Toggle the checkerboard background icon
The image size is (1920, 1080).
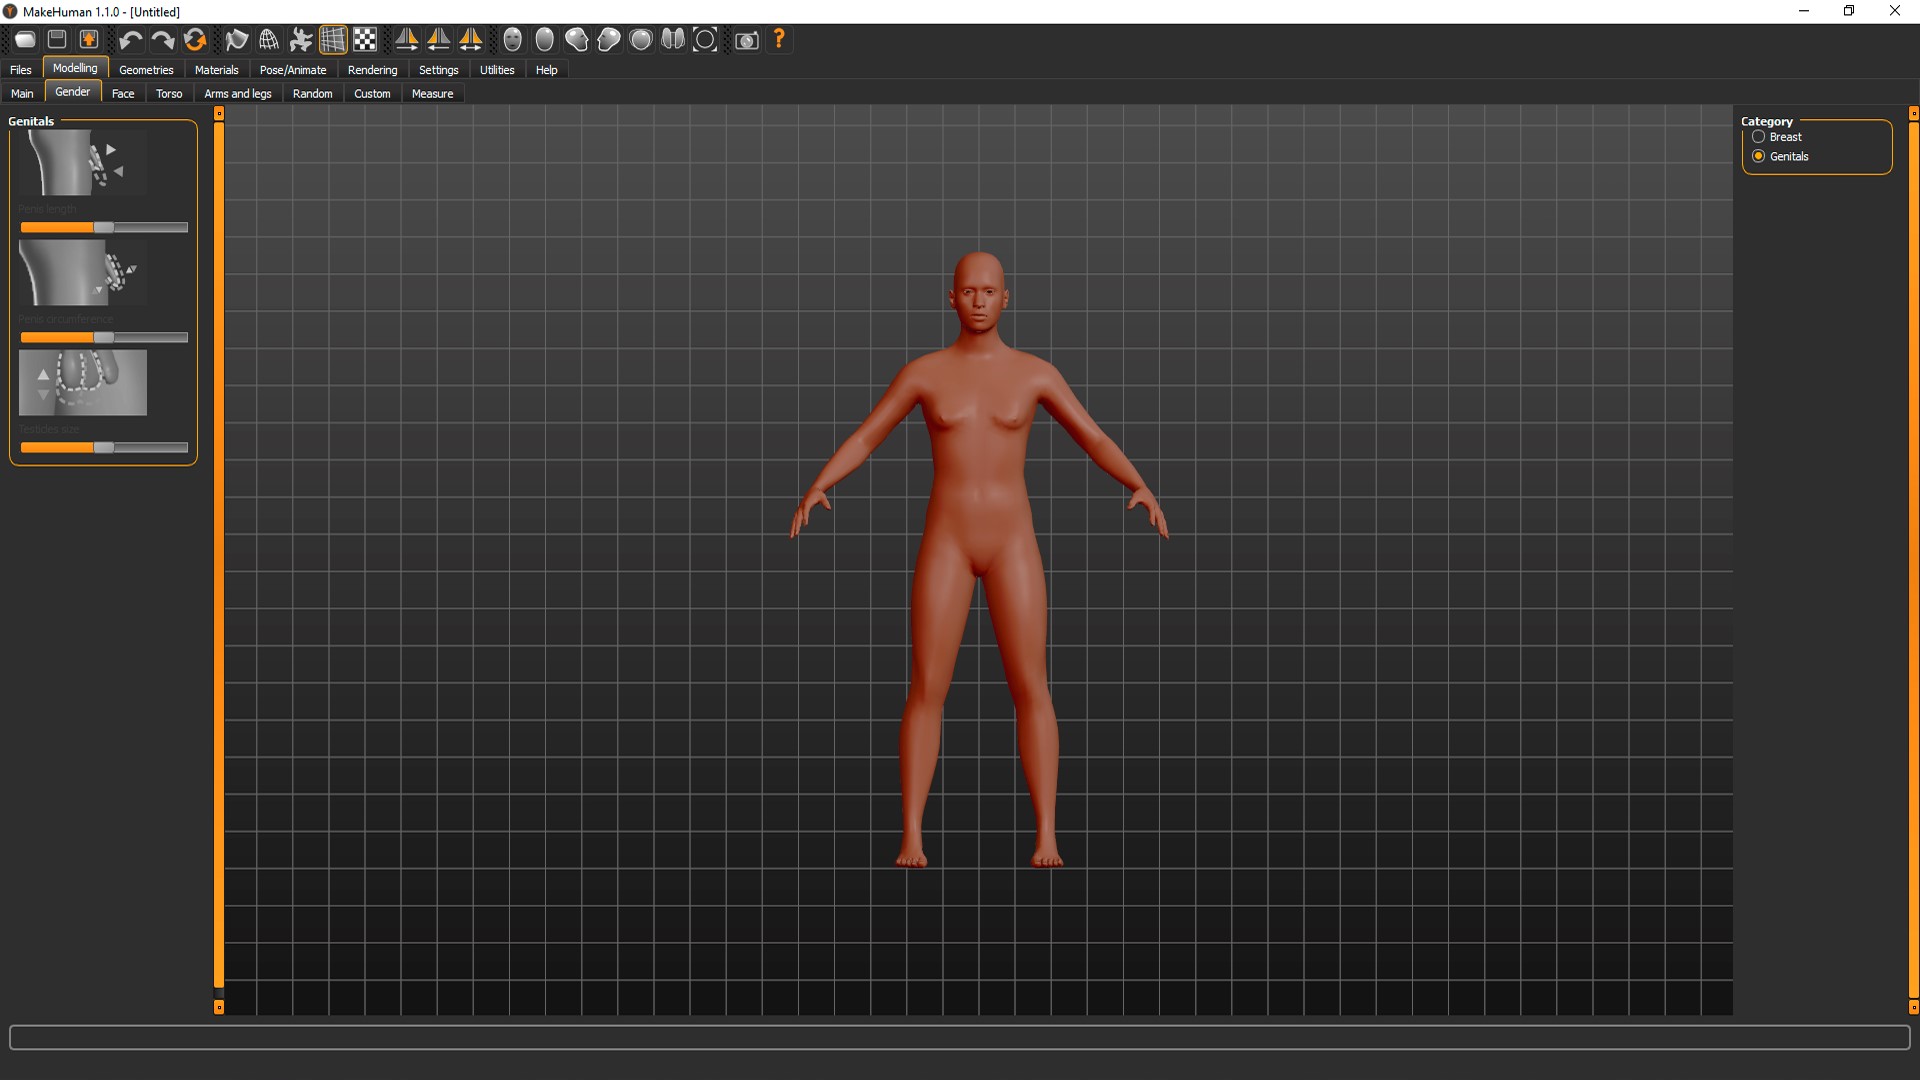coord(365,40)
